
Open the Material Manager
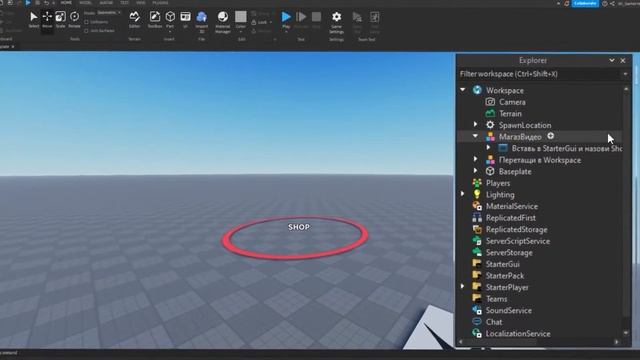click(x=223, y=21)
